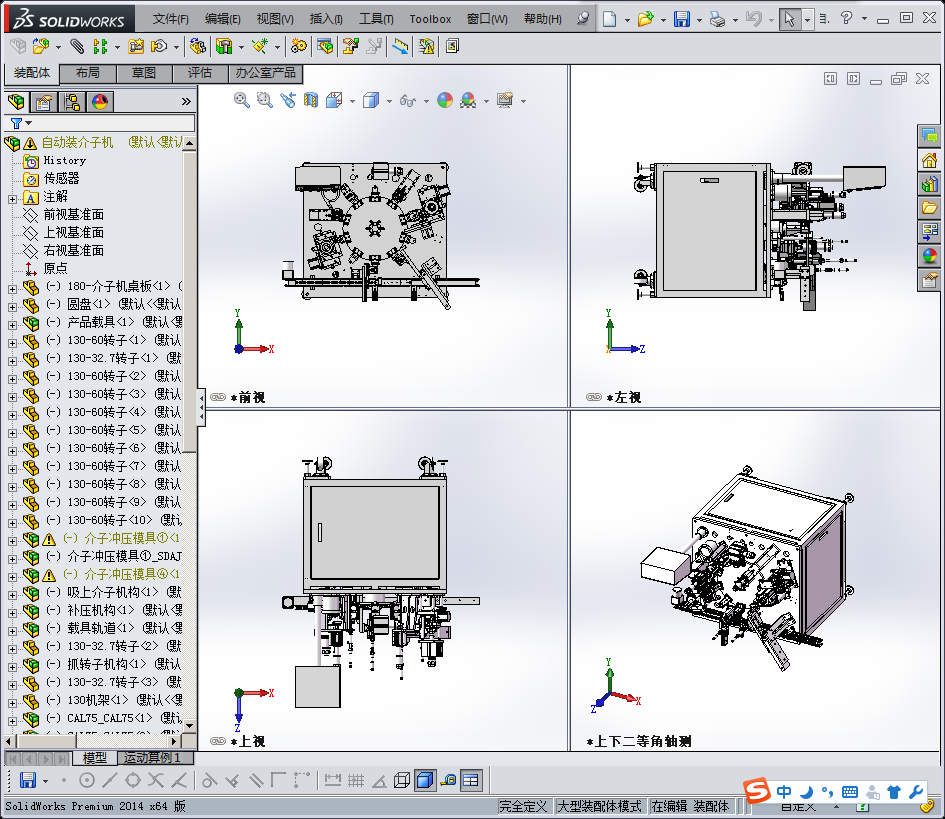Click the *左视 view label link
Image resolution: width=945 pixels, height=819 pixels.
[623, 397]
